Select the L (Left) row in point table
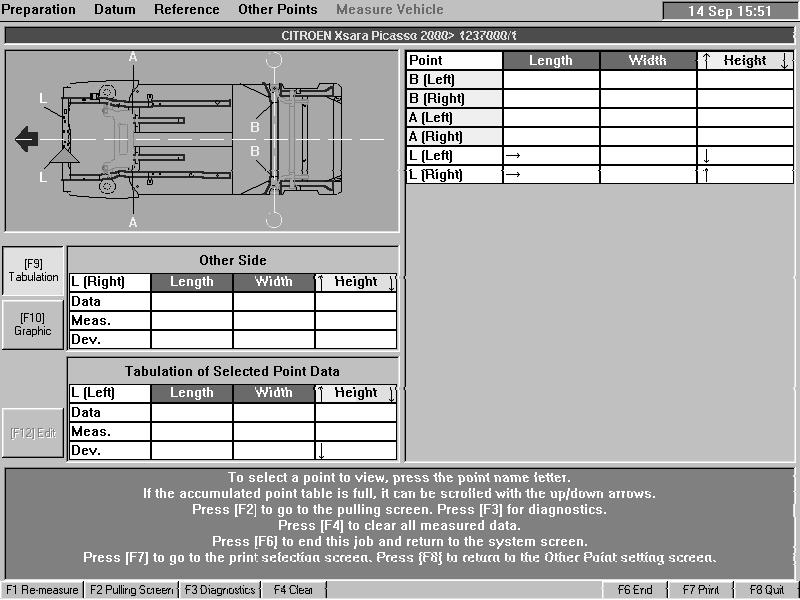Viewport: 800px width, 600px height. (600, 156)
